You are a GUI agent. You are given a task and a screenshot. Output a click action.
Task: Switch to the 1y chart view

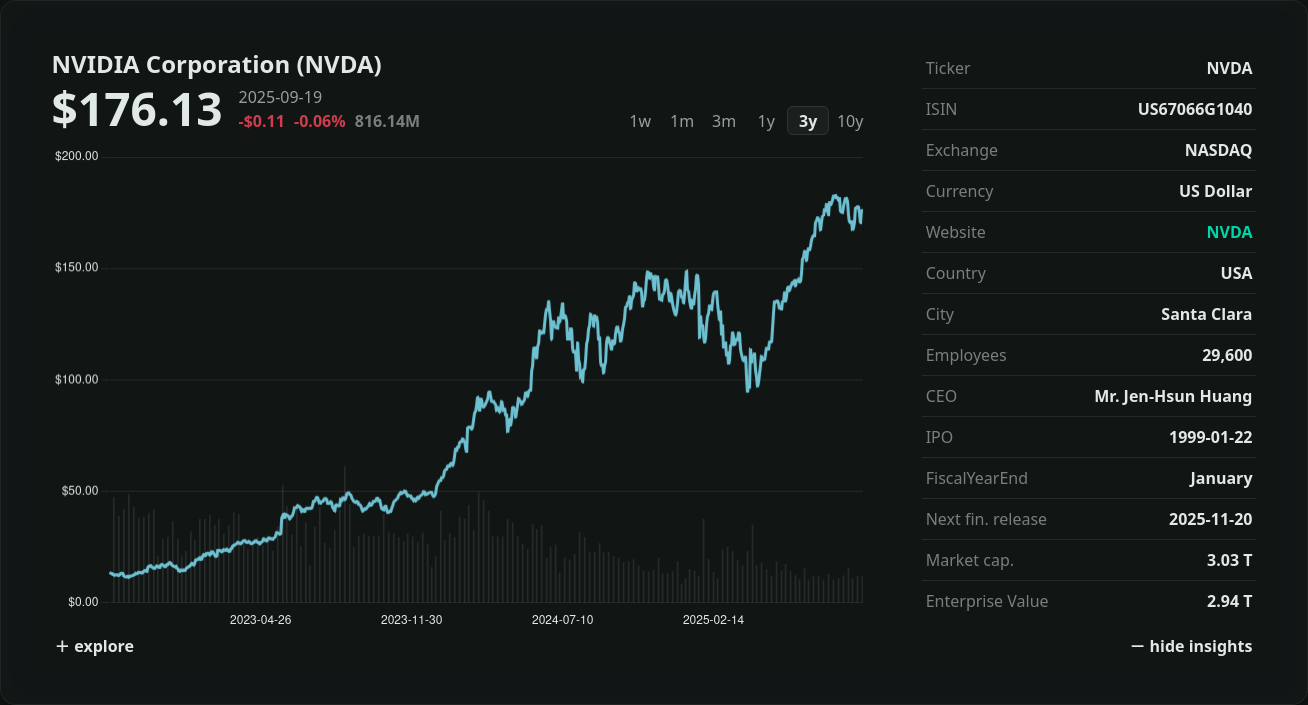765,121
